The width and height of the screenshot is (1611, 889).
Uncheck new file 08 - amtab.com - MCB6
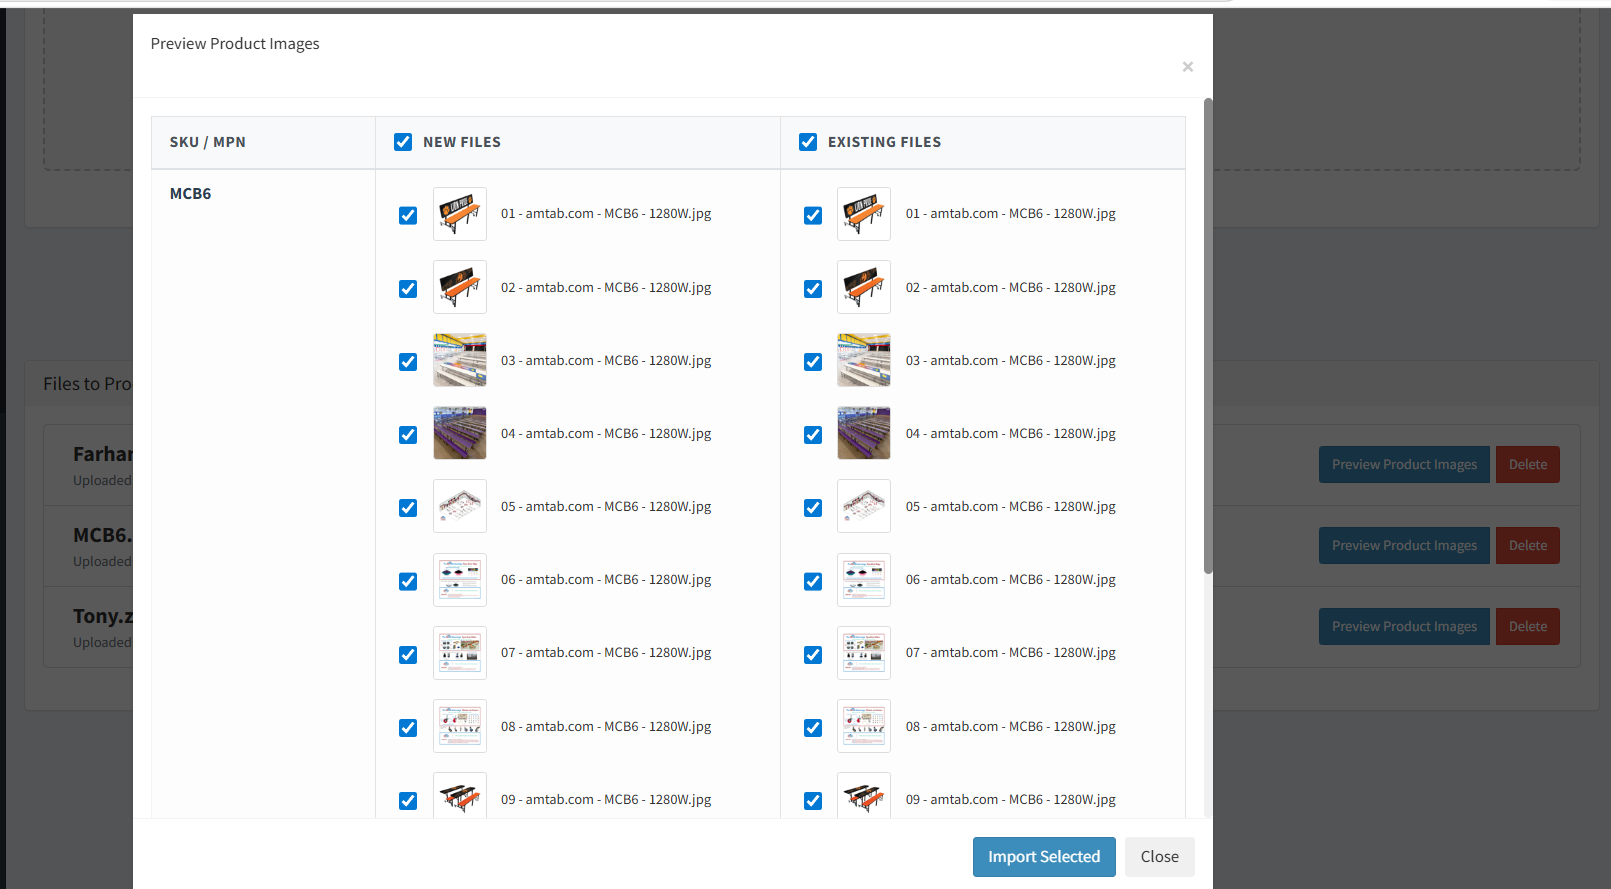point(408,728)
